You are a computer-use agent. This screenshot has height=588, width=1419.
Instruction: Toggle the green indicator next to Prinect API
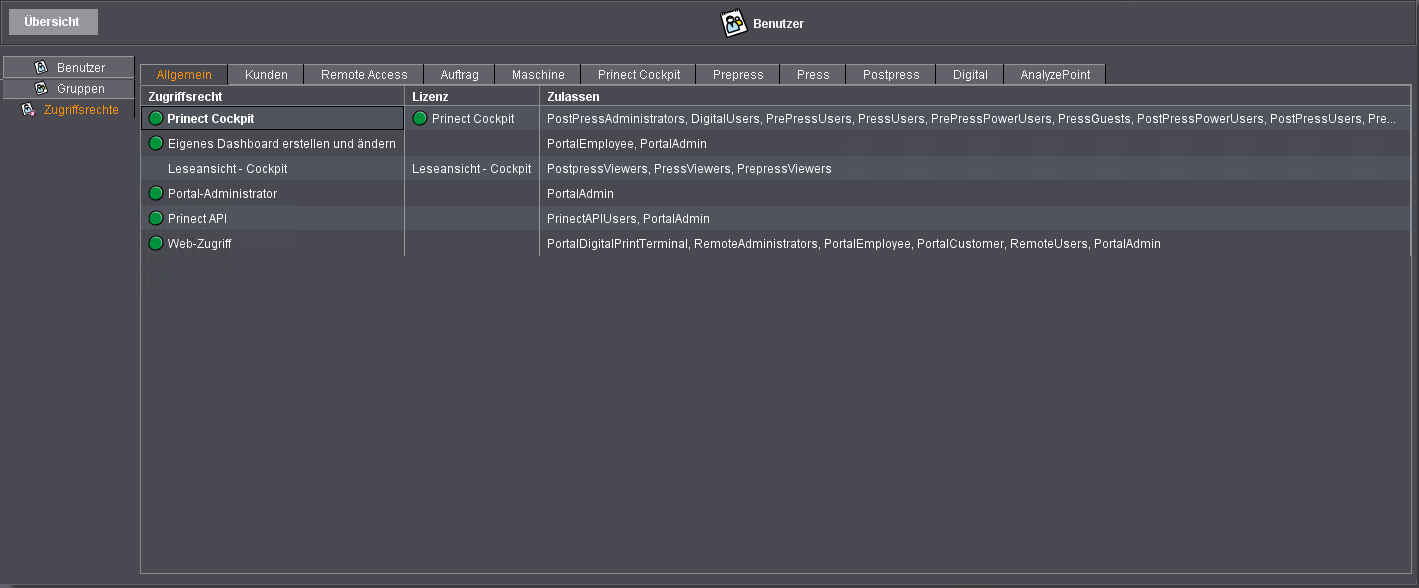pyautogui.click(x=155, y=218)
